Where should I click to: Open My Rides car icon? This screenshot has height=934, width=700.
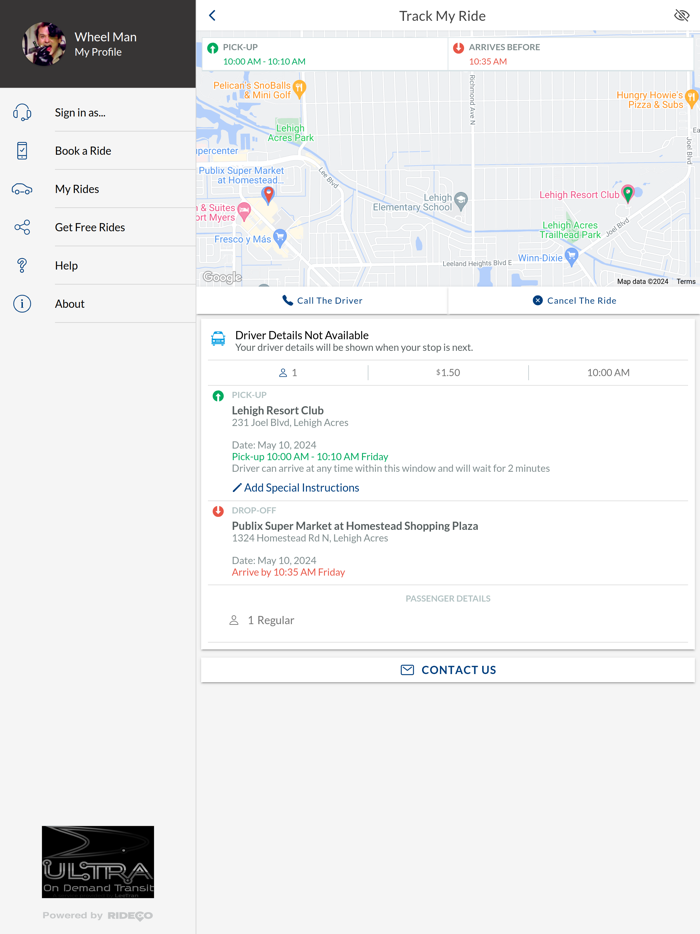pos(22,189)
